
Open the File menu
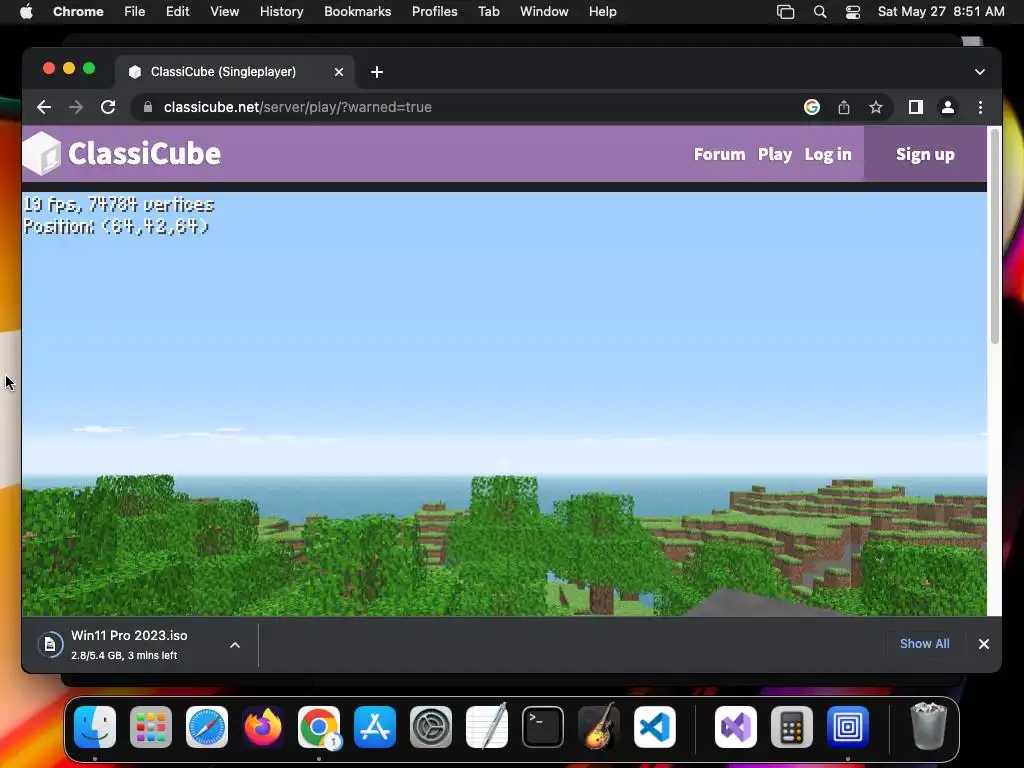[135, 12]
